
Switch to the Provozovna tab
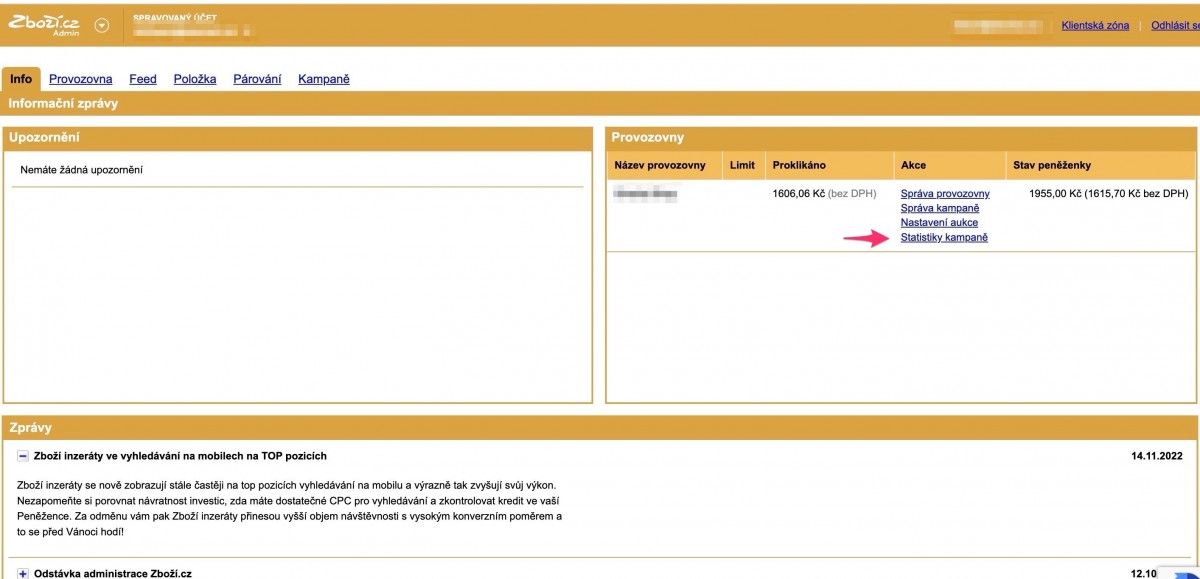(x=80, y=79)
